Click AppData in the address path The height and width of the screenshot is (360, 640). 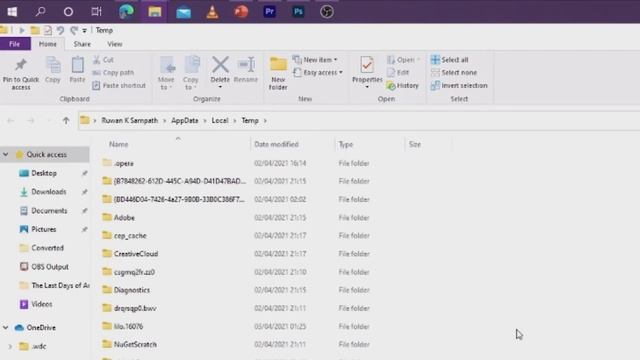(x=184, y=120)
